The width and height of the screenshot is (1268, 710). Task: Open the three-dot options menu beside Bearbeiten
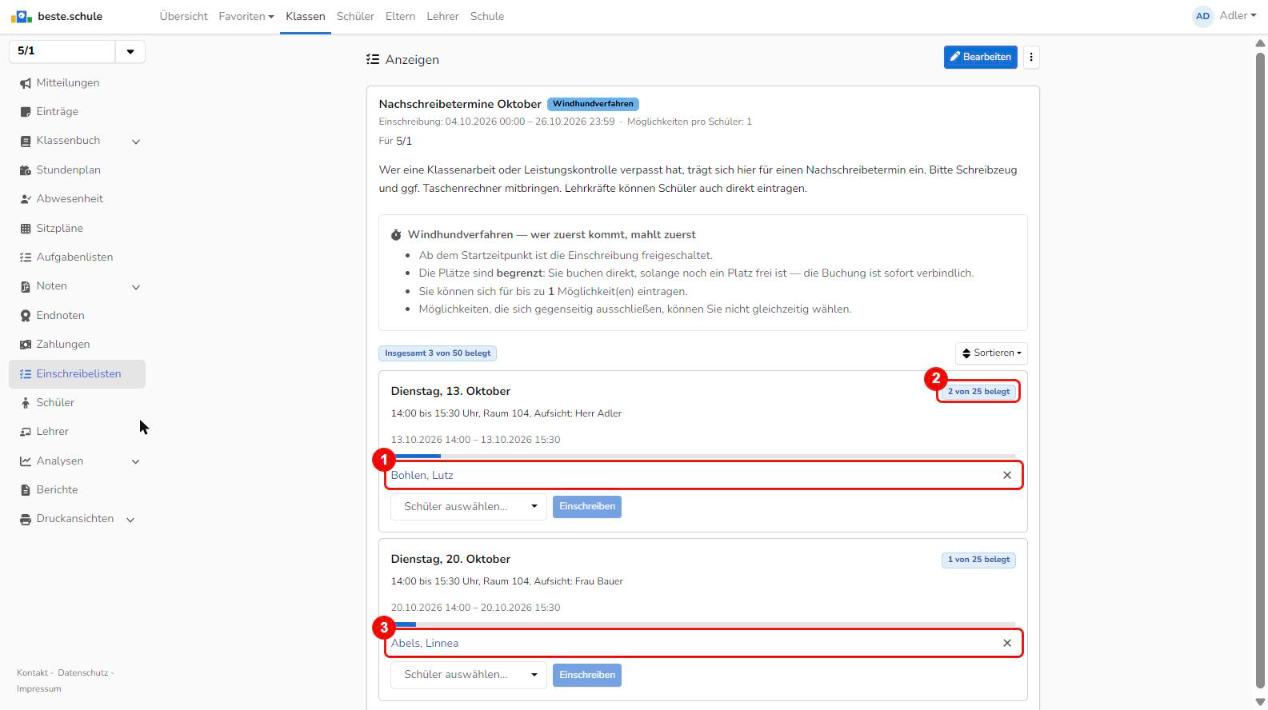tap(1031, 58)
